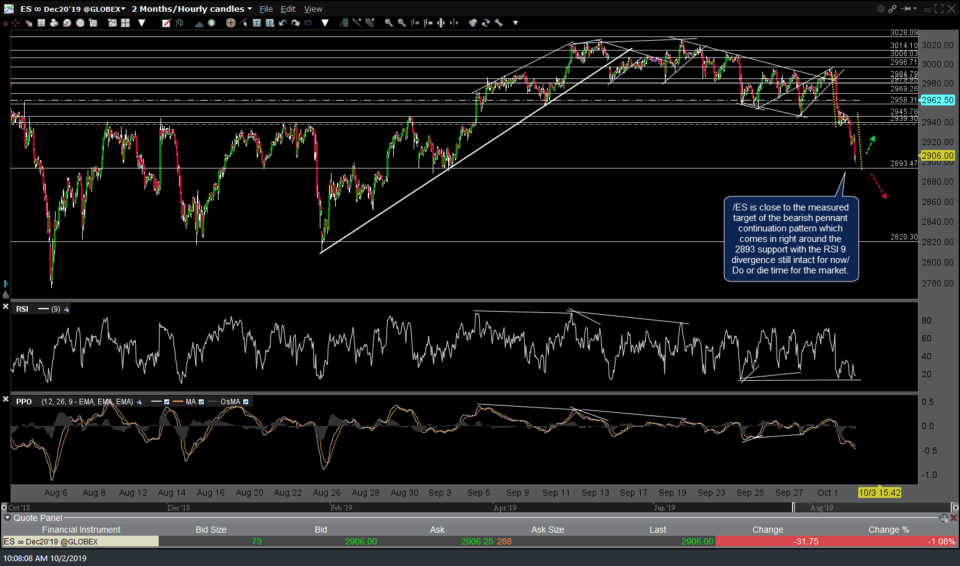Screen dimensions: 960x566
Task: Click the Financial Instrument column header
Action: click(81, 530)
